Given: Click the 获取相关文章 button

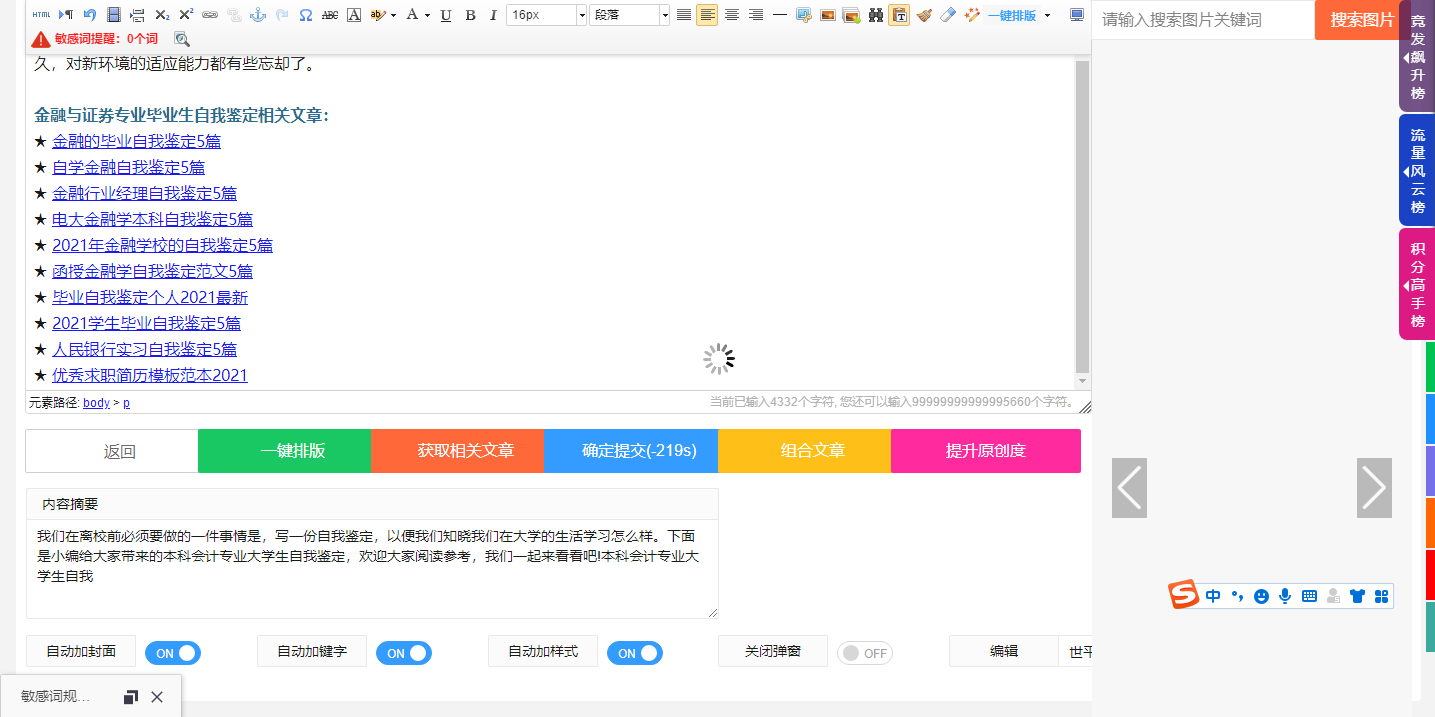Looking at the screenshot, I should tap(457, 451).
